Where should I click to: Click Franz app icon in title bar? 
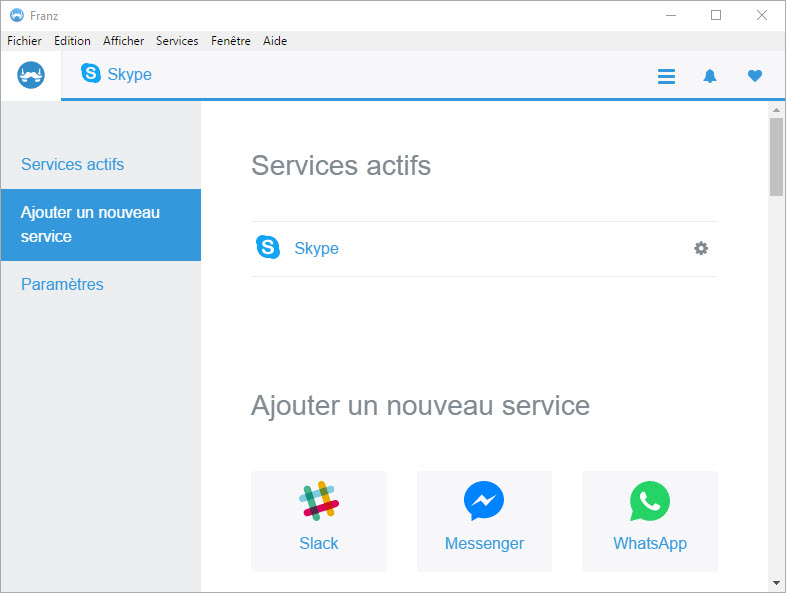(17, 15)
